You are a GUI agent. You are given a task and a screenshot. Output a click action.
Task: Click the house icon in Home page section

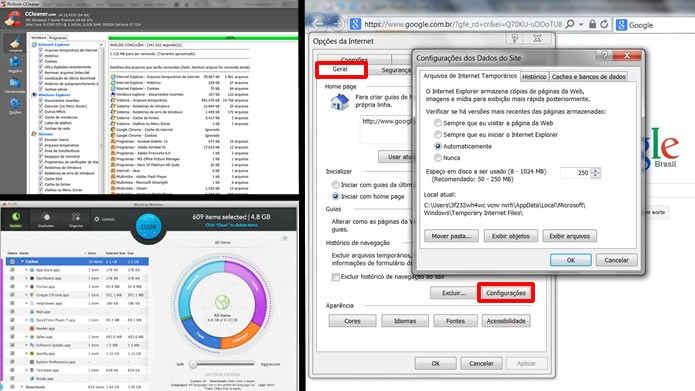click(340, 102)
